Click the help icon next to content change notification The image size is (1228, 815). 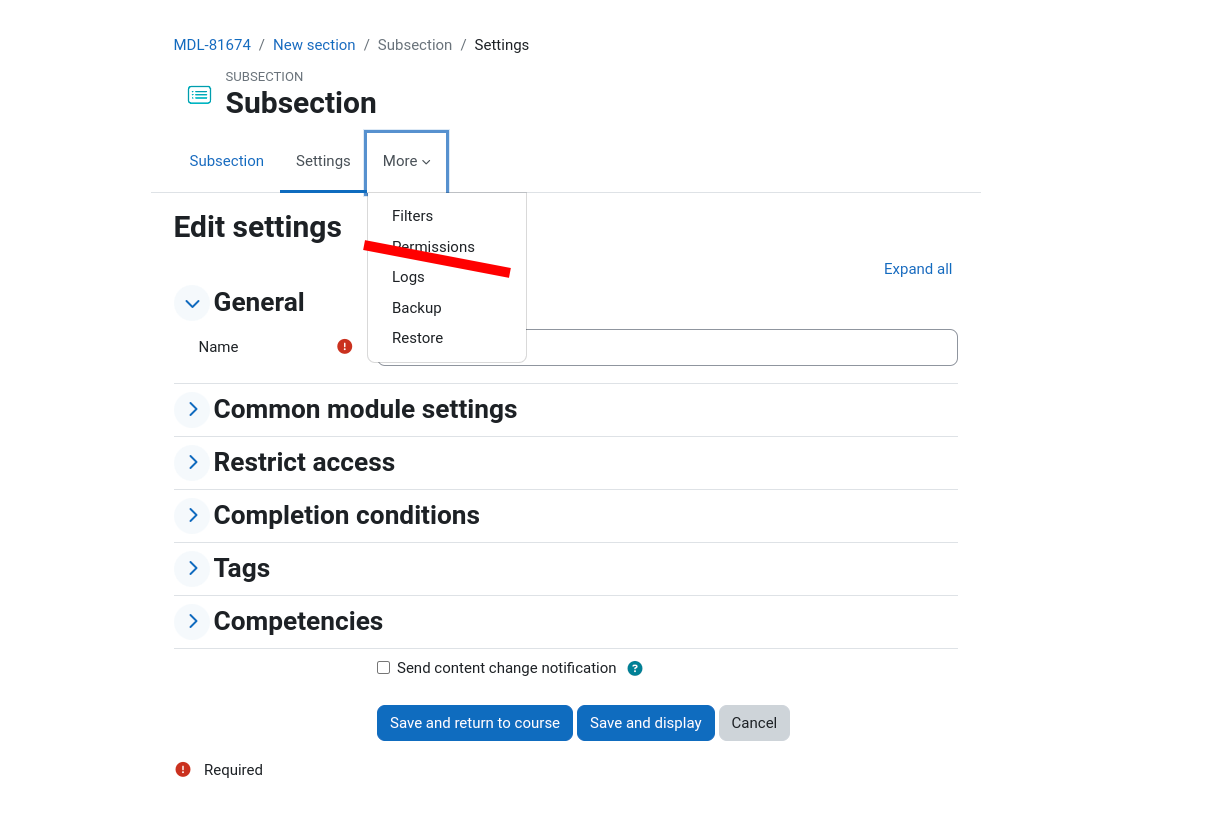pyautogui.click(x=635, y=668)
